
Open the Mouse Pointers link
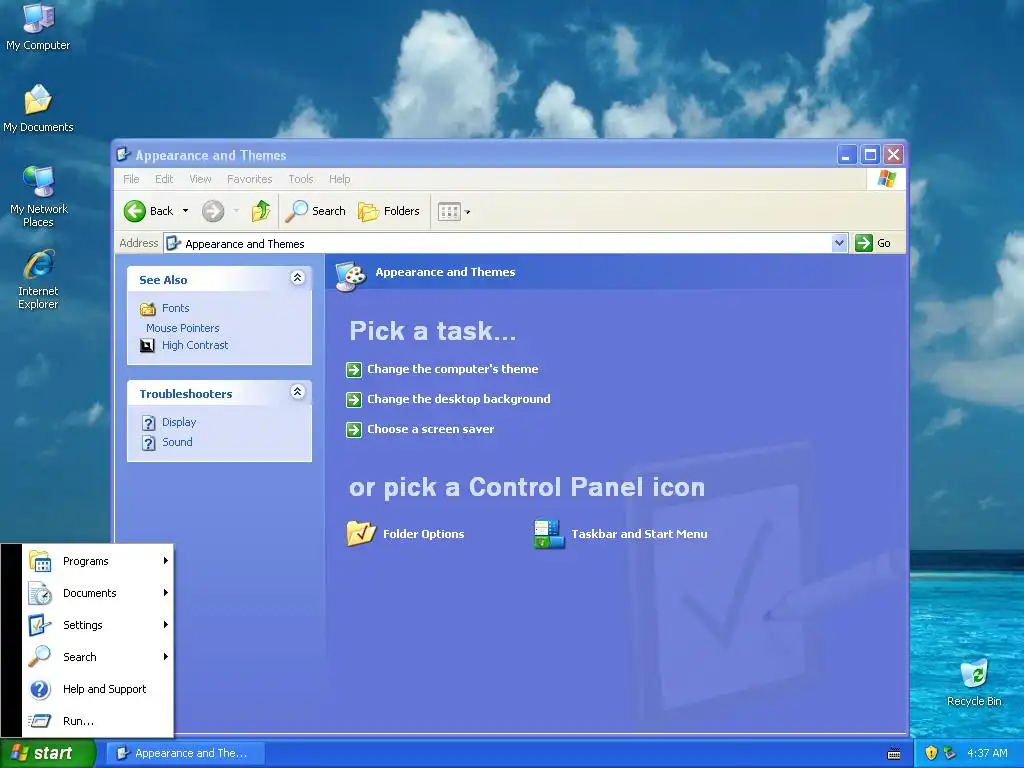183,328
